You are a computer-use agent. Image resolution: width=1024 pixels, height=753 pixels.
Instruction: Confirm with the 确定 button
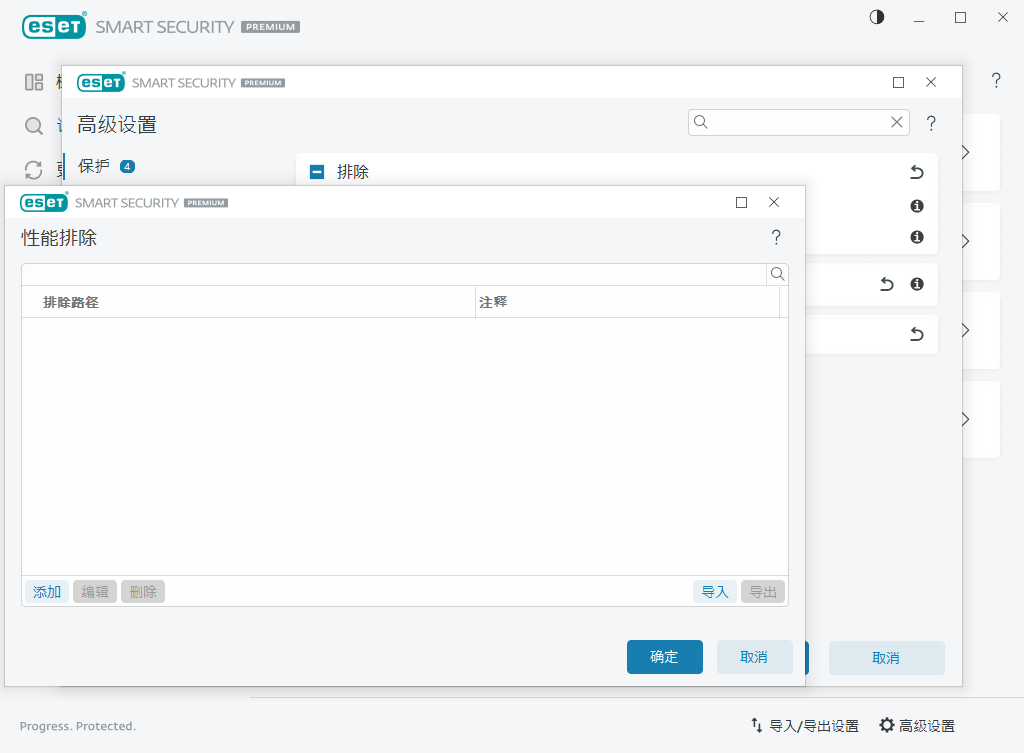664,657
